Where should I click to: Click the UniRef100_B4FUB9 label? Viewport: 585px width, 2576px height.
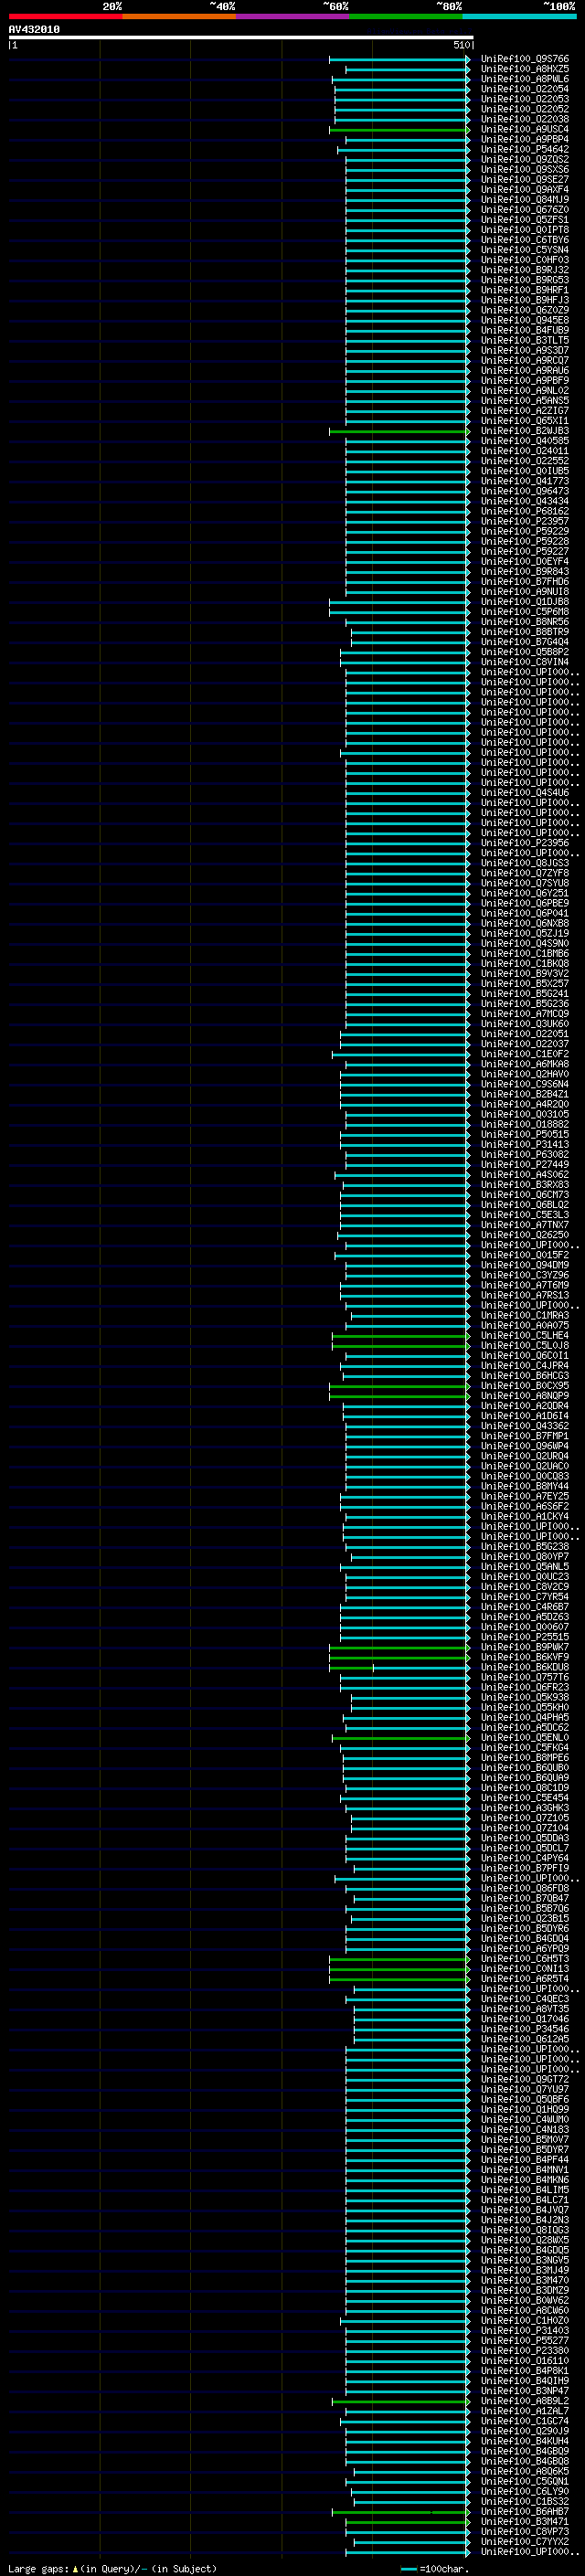[524, 331]
